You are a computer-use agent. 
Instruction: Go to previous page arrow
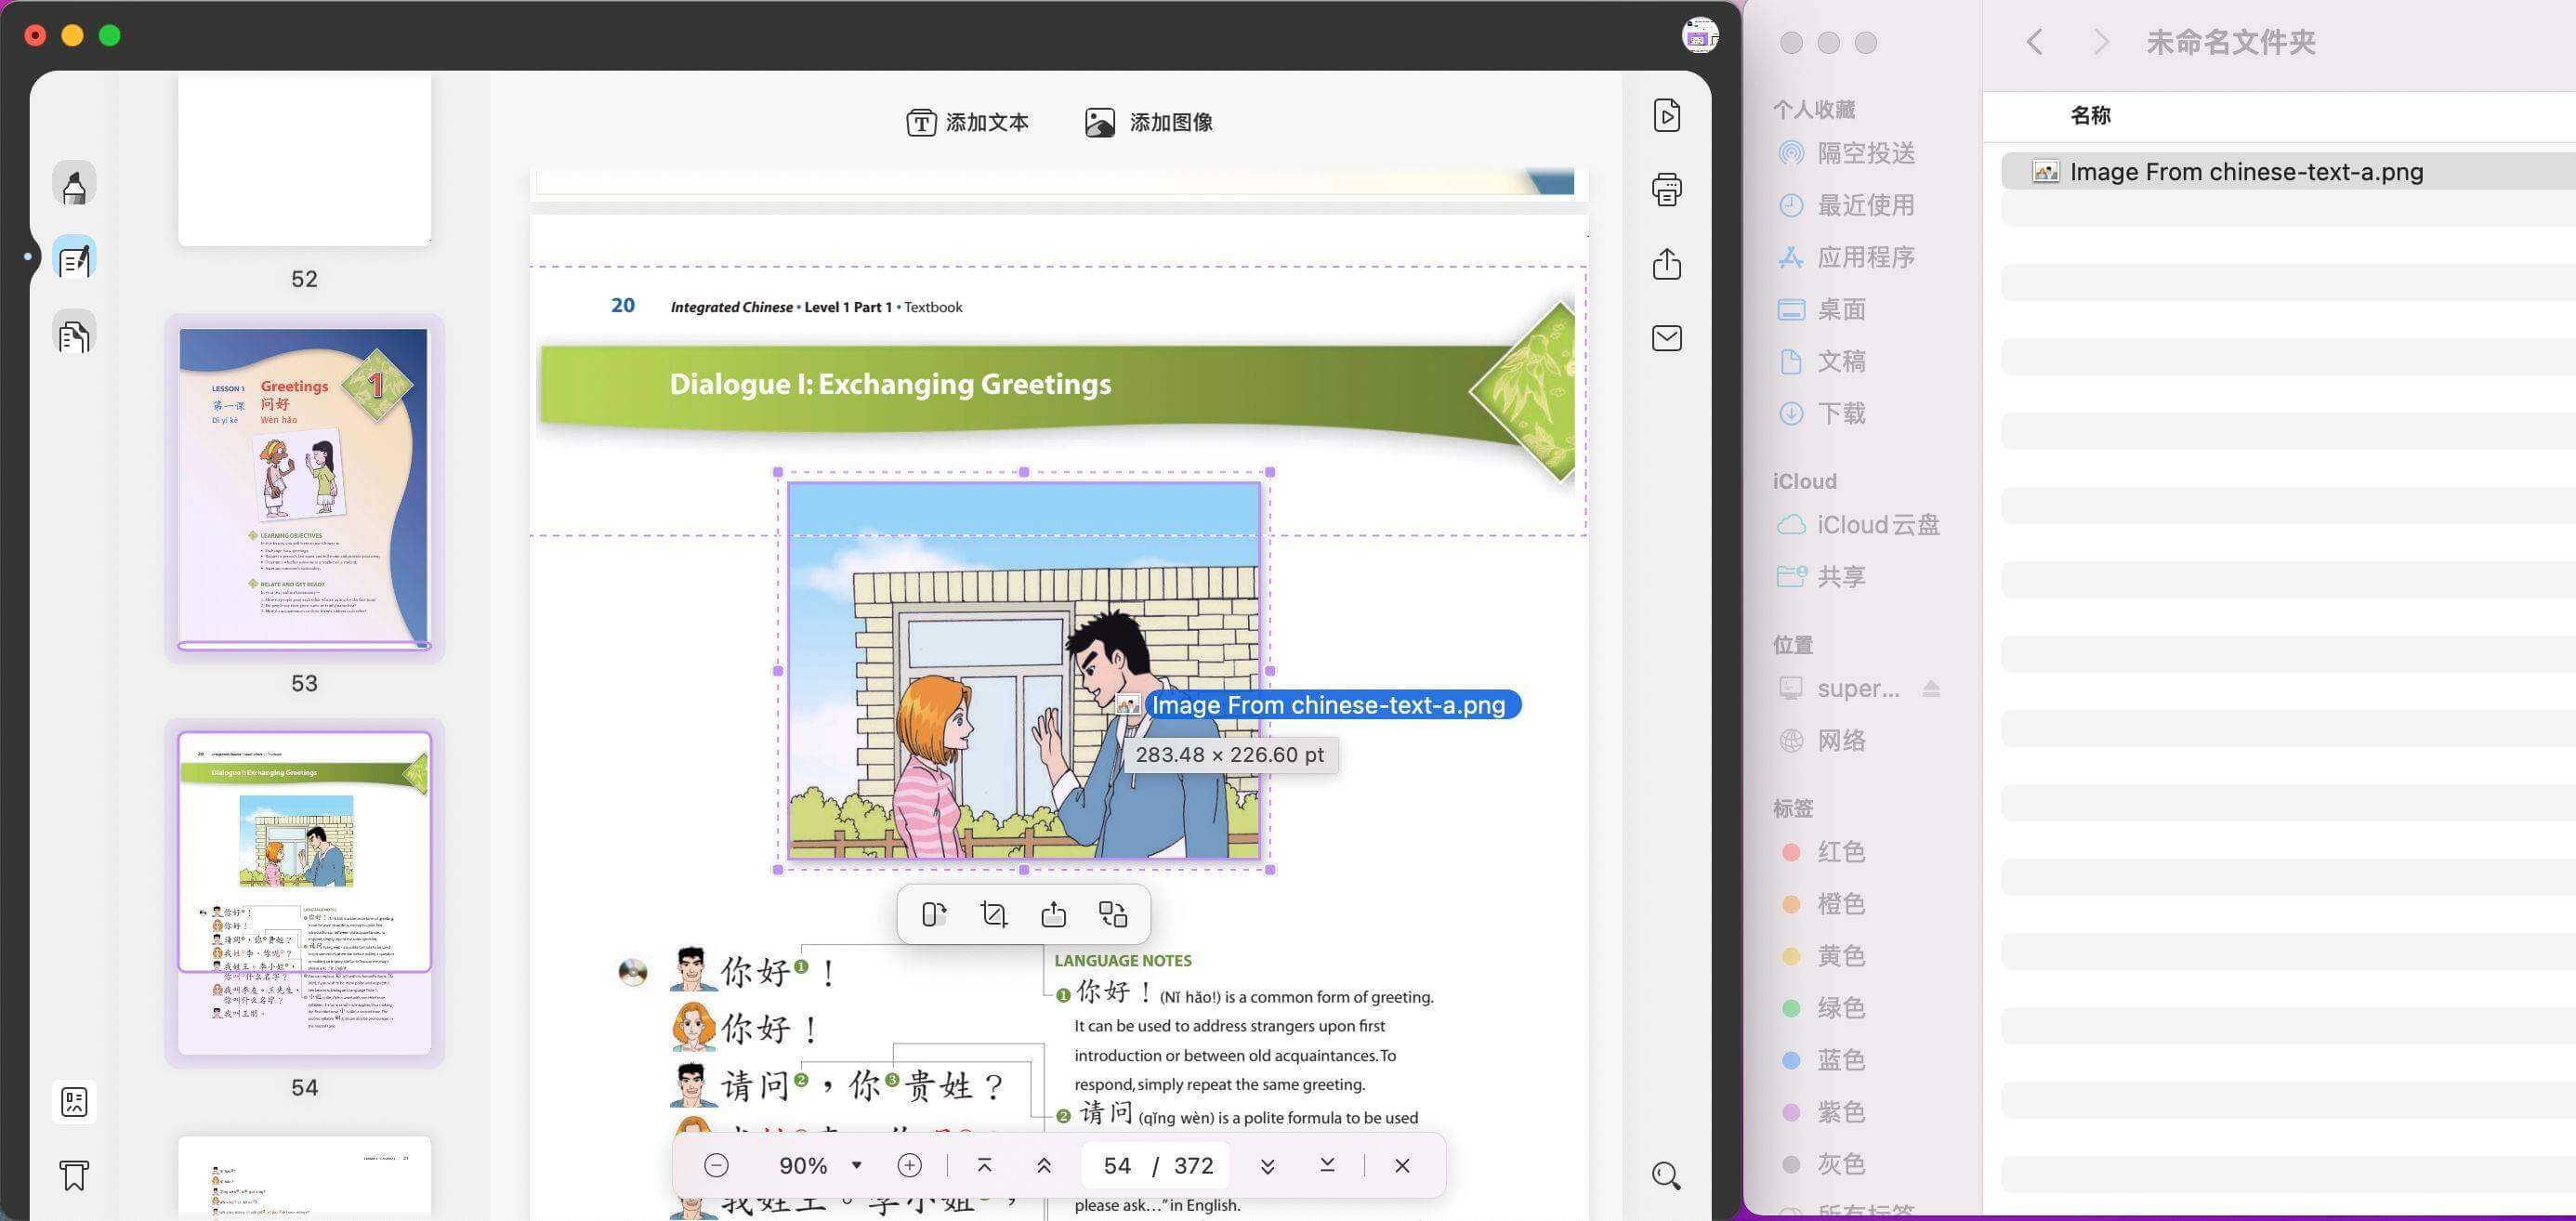(1044, 1165)
